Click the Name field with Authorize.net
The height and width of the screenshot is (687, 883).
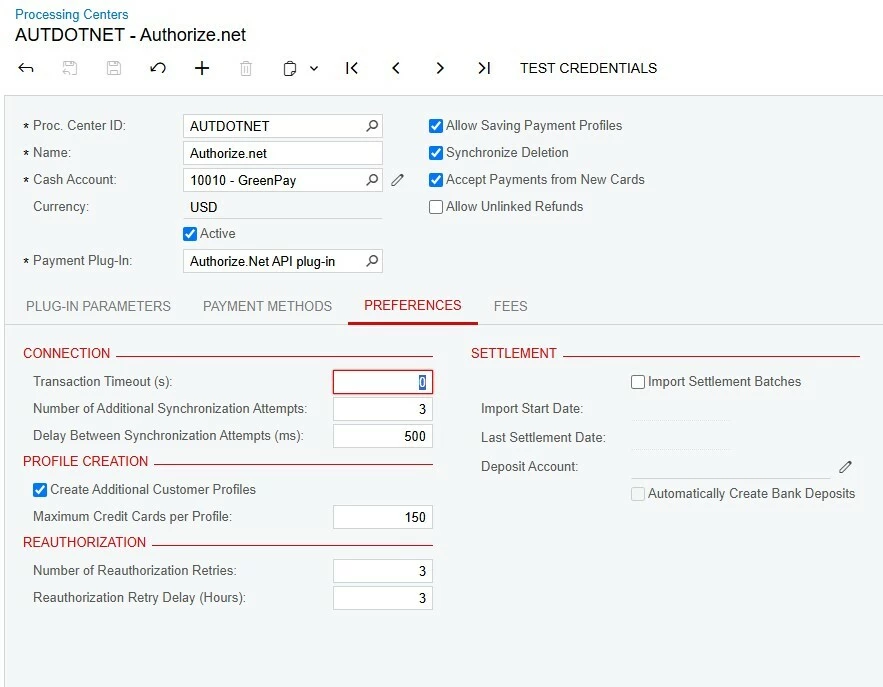coord(283,153)
